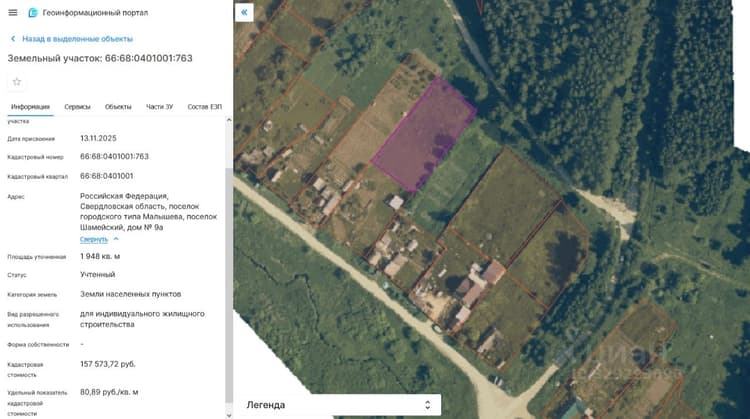Open the Объекты tab
The width and height of the screenshot is (750, 419).
tap(118, 107)
